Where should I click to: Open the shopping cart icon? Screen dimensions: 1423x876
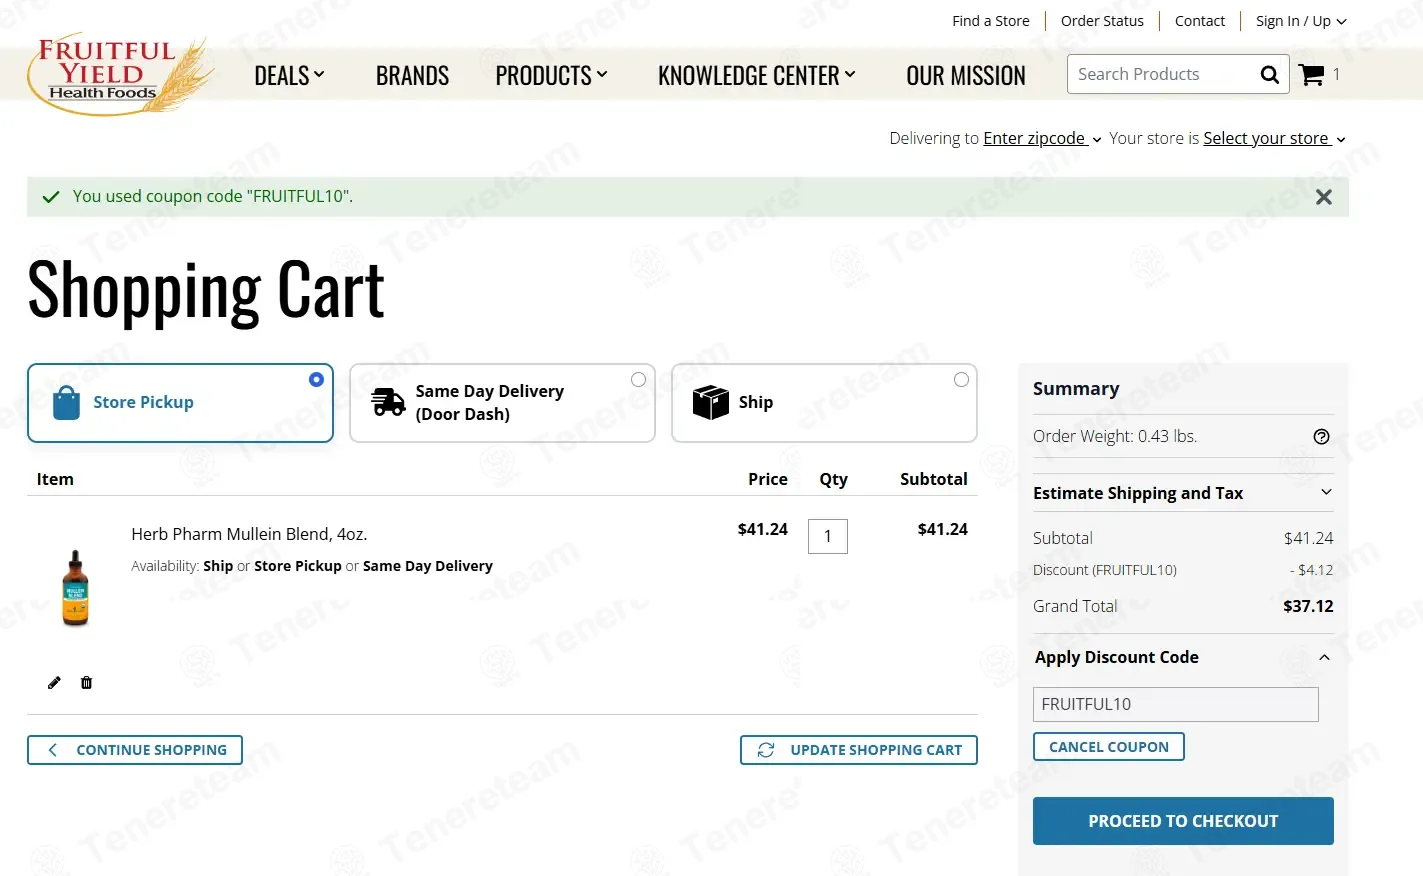(x=1311, y=74)
